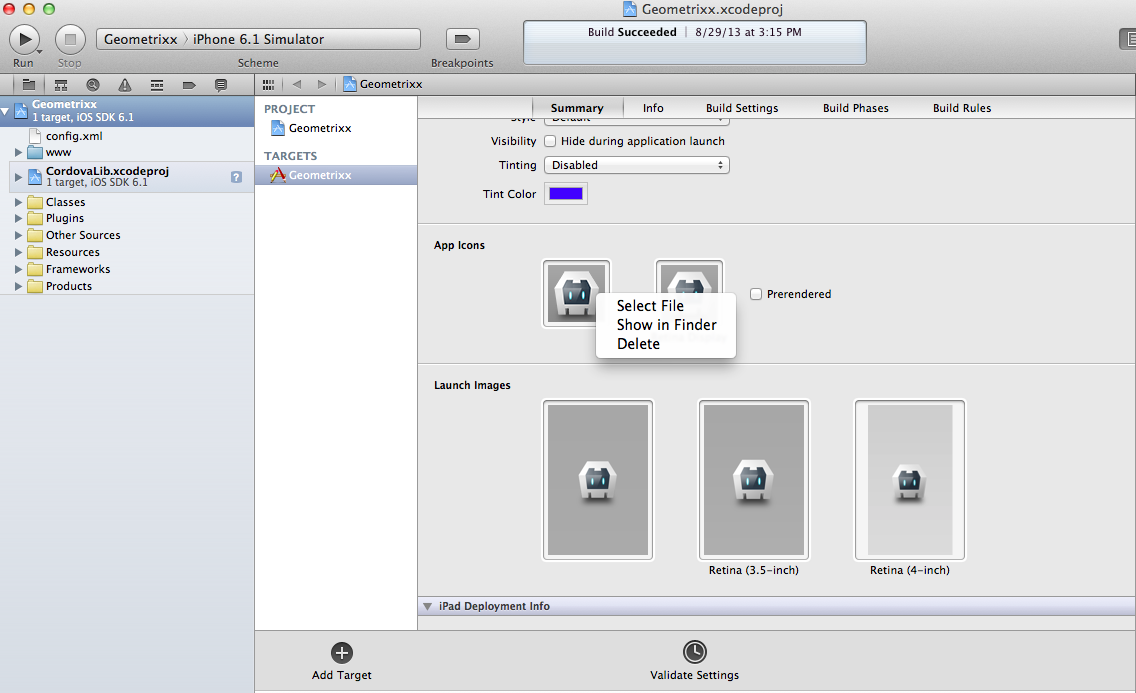Select the Geometrixx target

point(335,175)
